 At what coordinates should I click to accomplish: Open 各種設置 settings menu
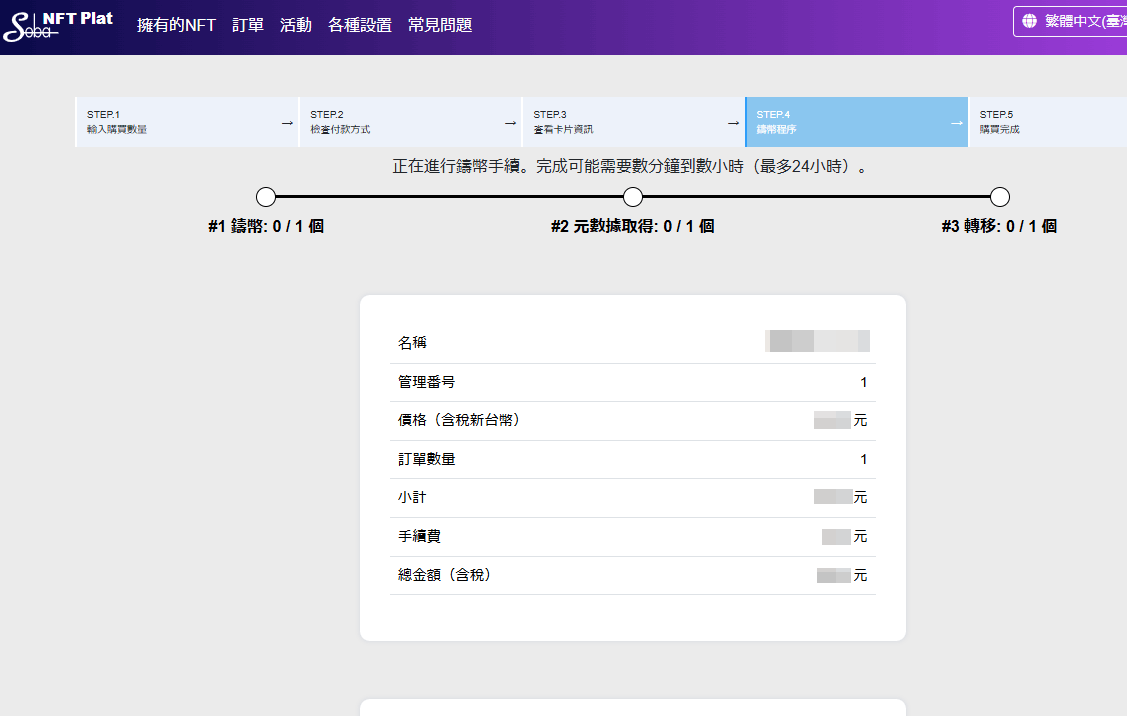click(360, 25)
